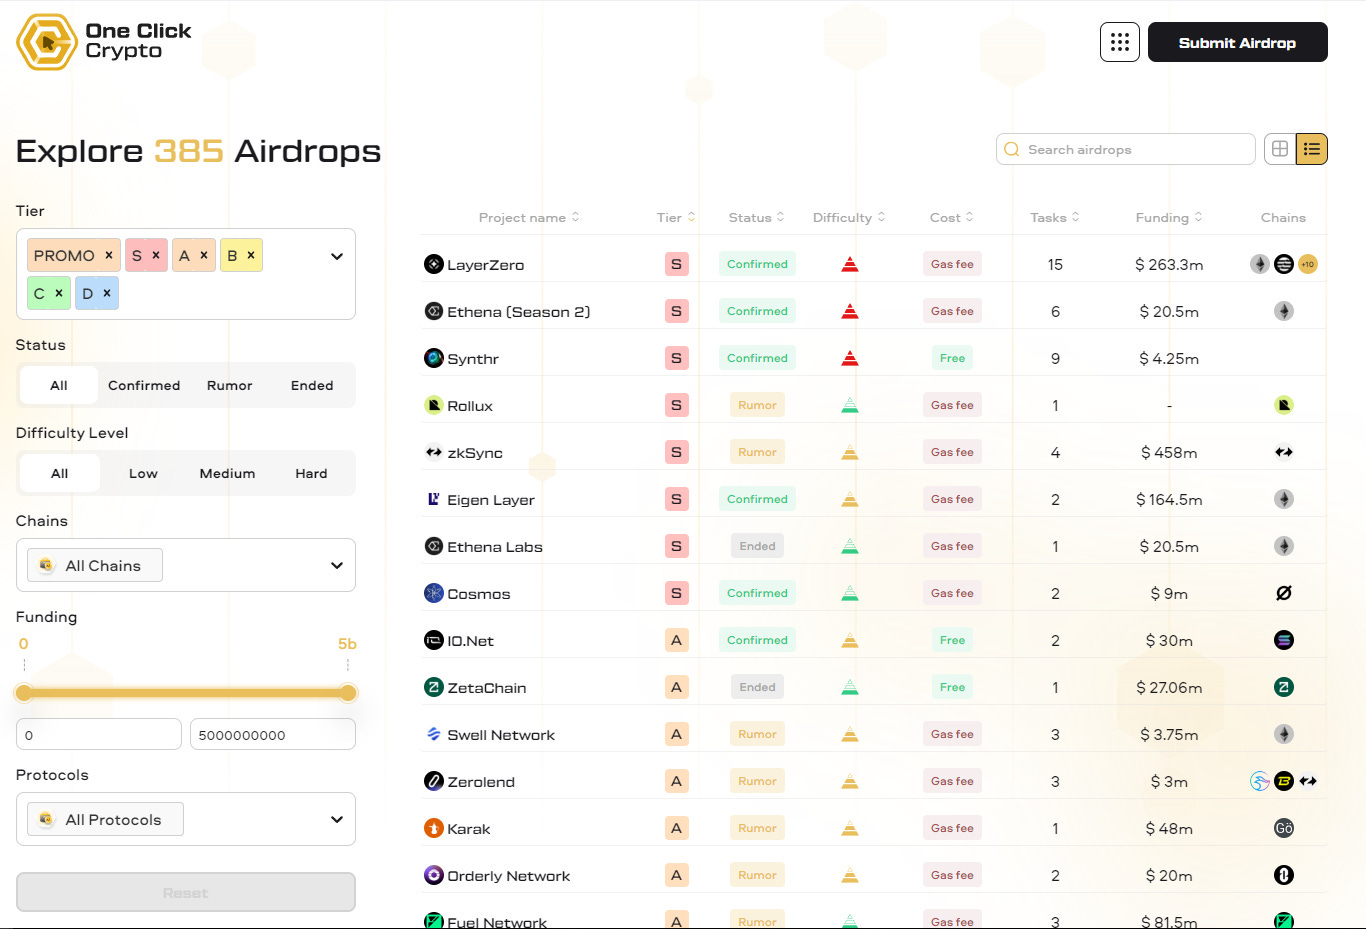1366x929 pixels.
Task: Click the Cosmos project logo
Action: coord(433,593)
